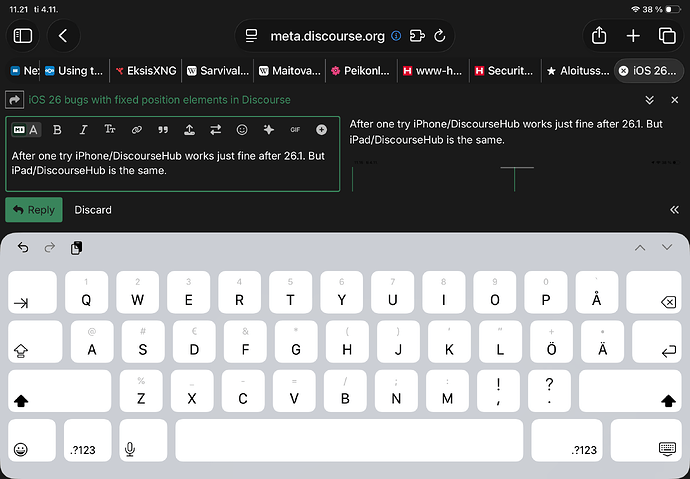Switch to the Sarvival... tab
Screen dimensions: 690x479
coord(218,71)
